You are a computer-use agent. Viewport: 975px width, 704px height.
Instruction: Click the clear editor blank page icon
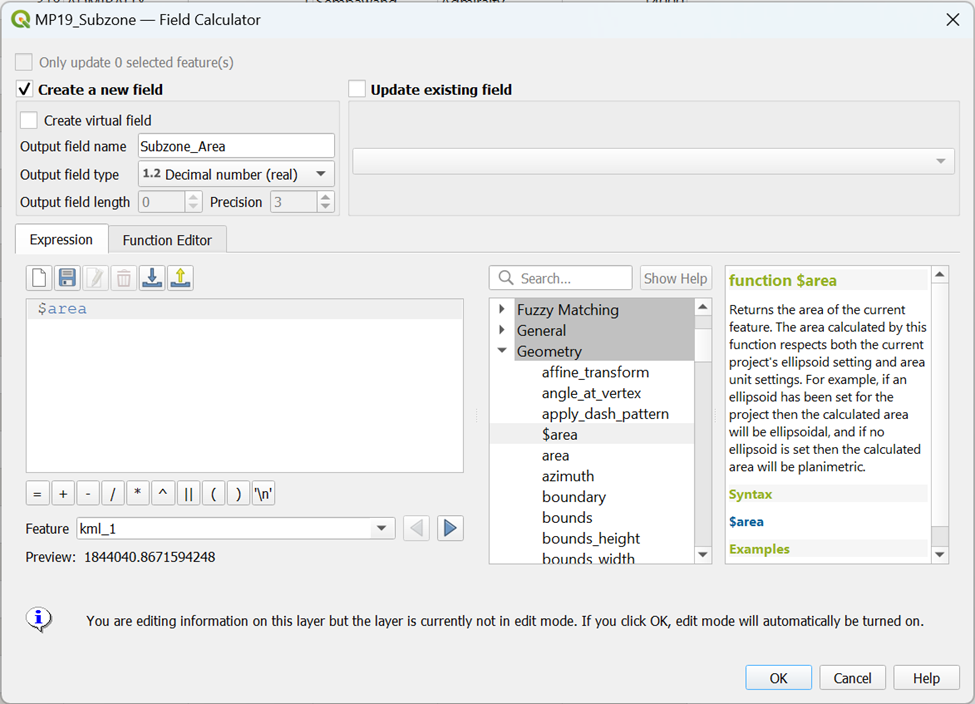40,278
